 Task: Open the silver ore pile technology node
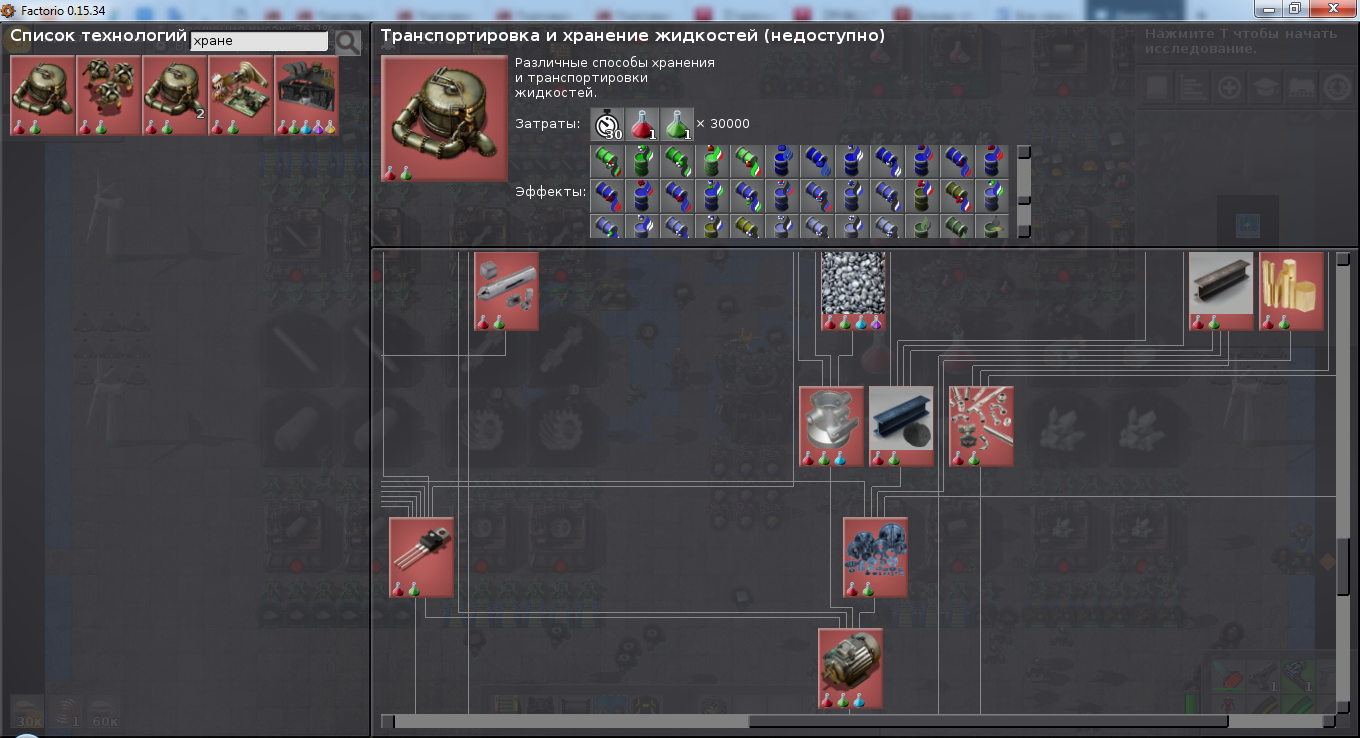pos(854,291)
